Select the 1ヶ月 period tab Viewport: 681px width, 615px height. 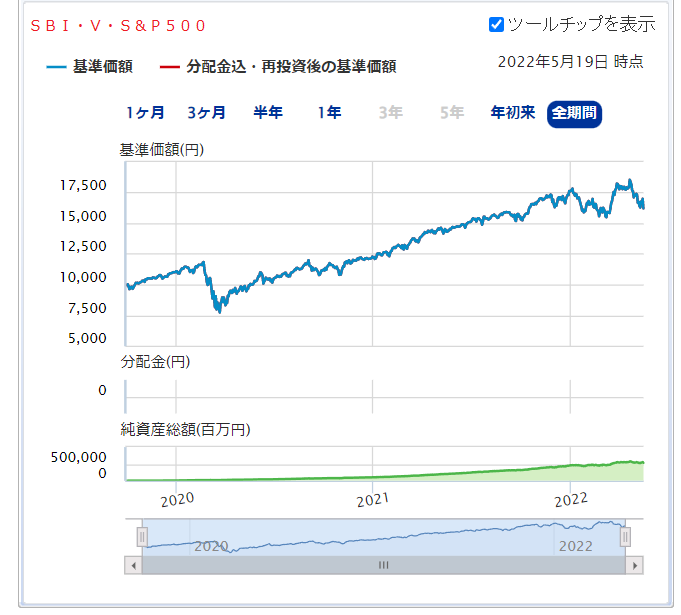point(145,113)
